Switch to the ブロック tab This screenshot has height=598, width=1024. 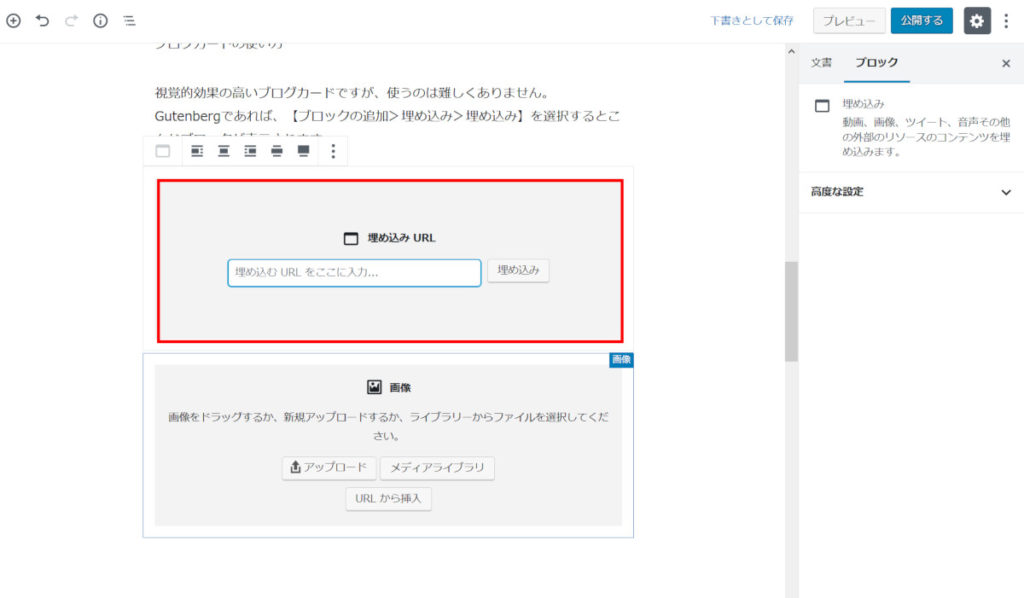point(876,63)
